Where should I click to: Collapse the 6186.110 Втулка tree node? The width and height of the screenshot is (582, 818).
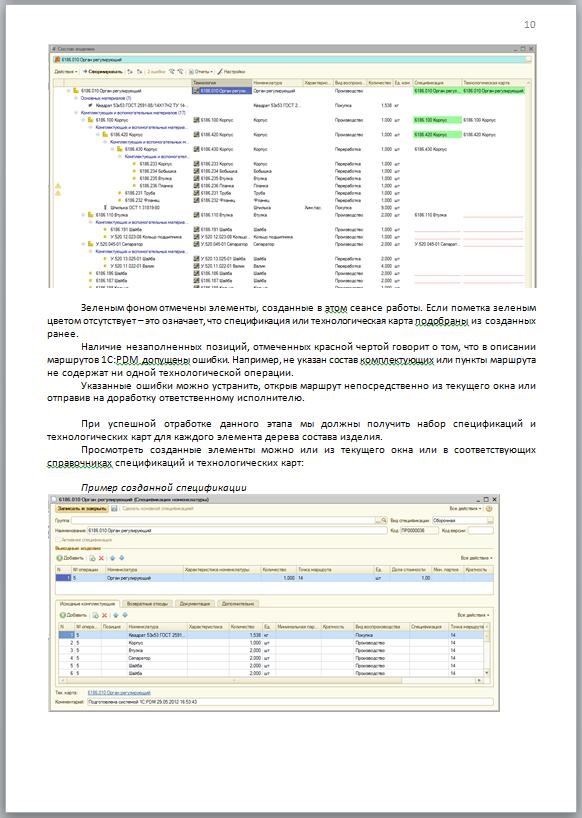click(83, 215)
